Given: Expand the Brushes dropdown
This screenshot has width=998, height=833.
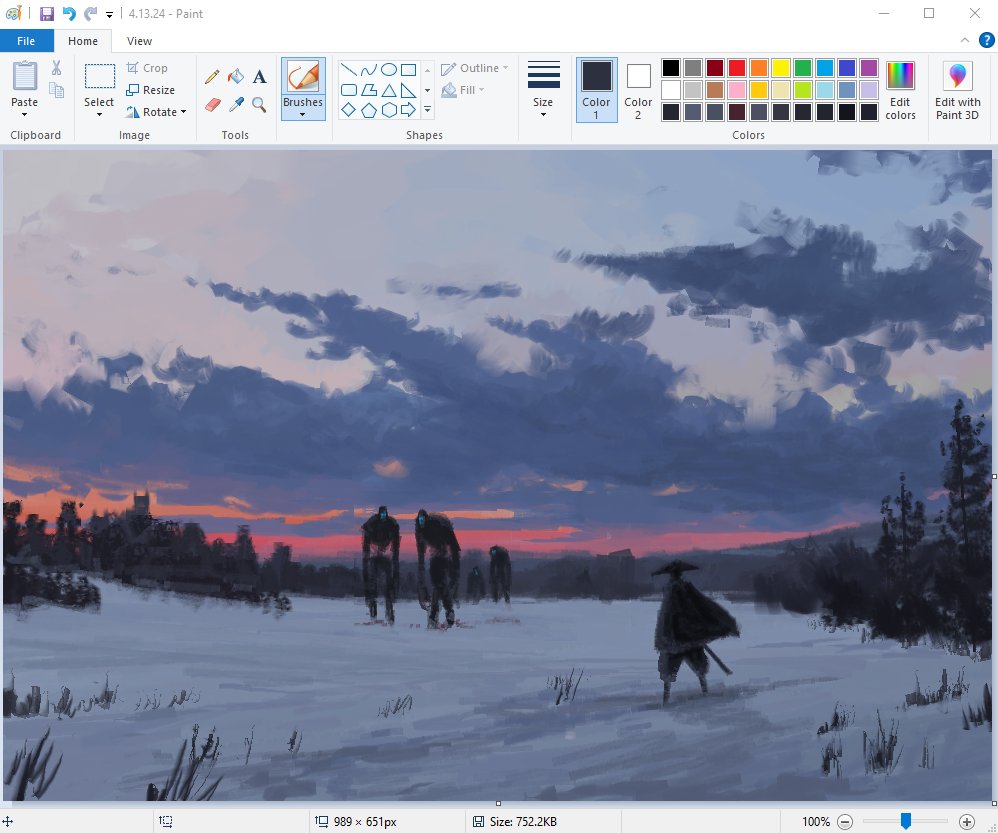Looking at the screenshot, I should [x=303, y=114].
